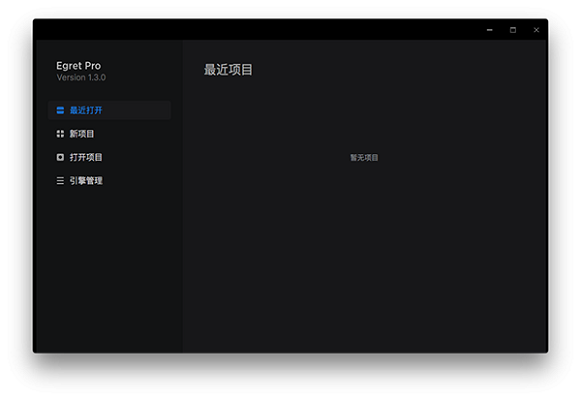Maximize the Egret Pro window

[513, 30]
